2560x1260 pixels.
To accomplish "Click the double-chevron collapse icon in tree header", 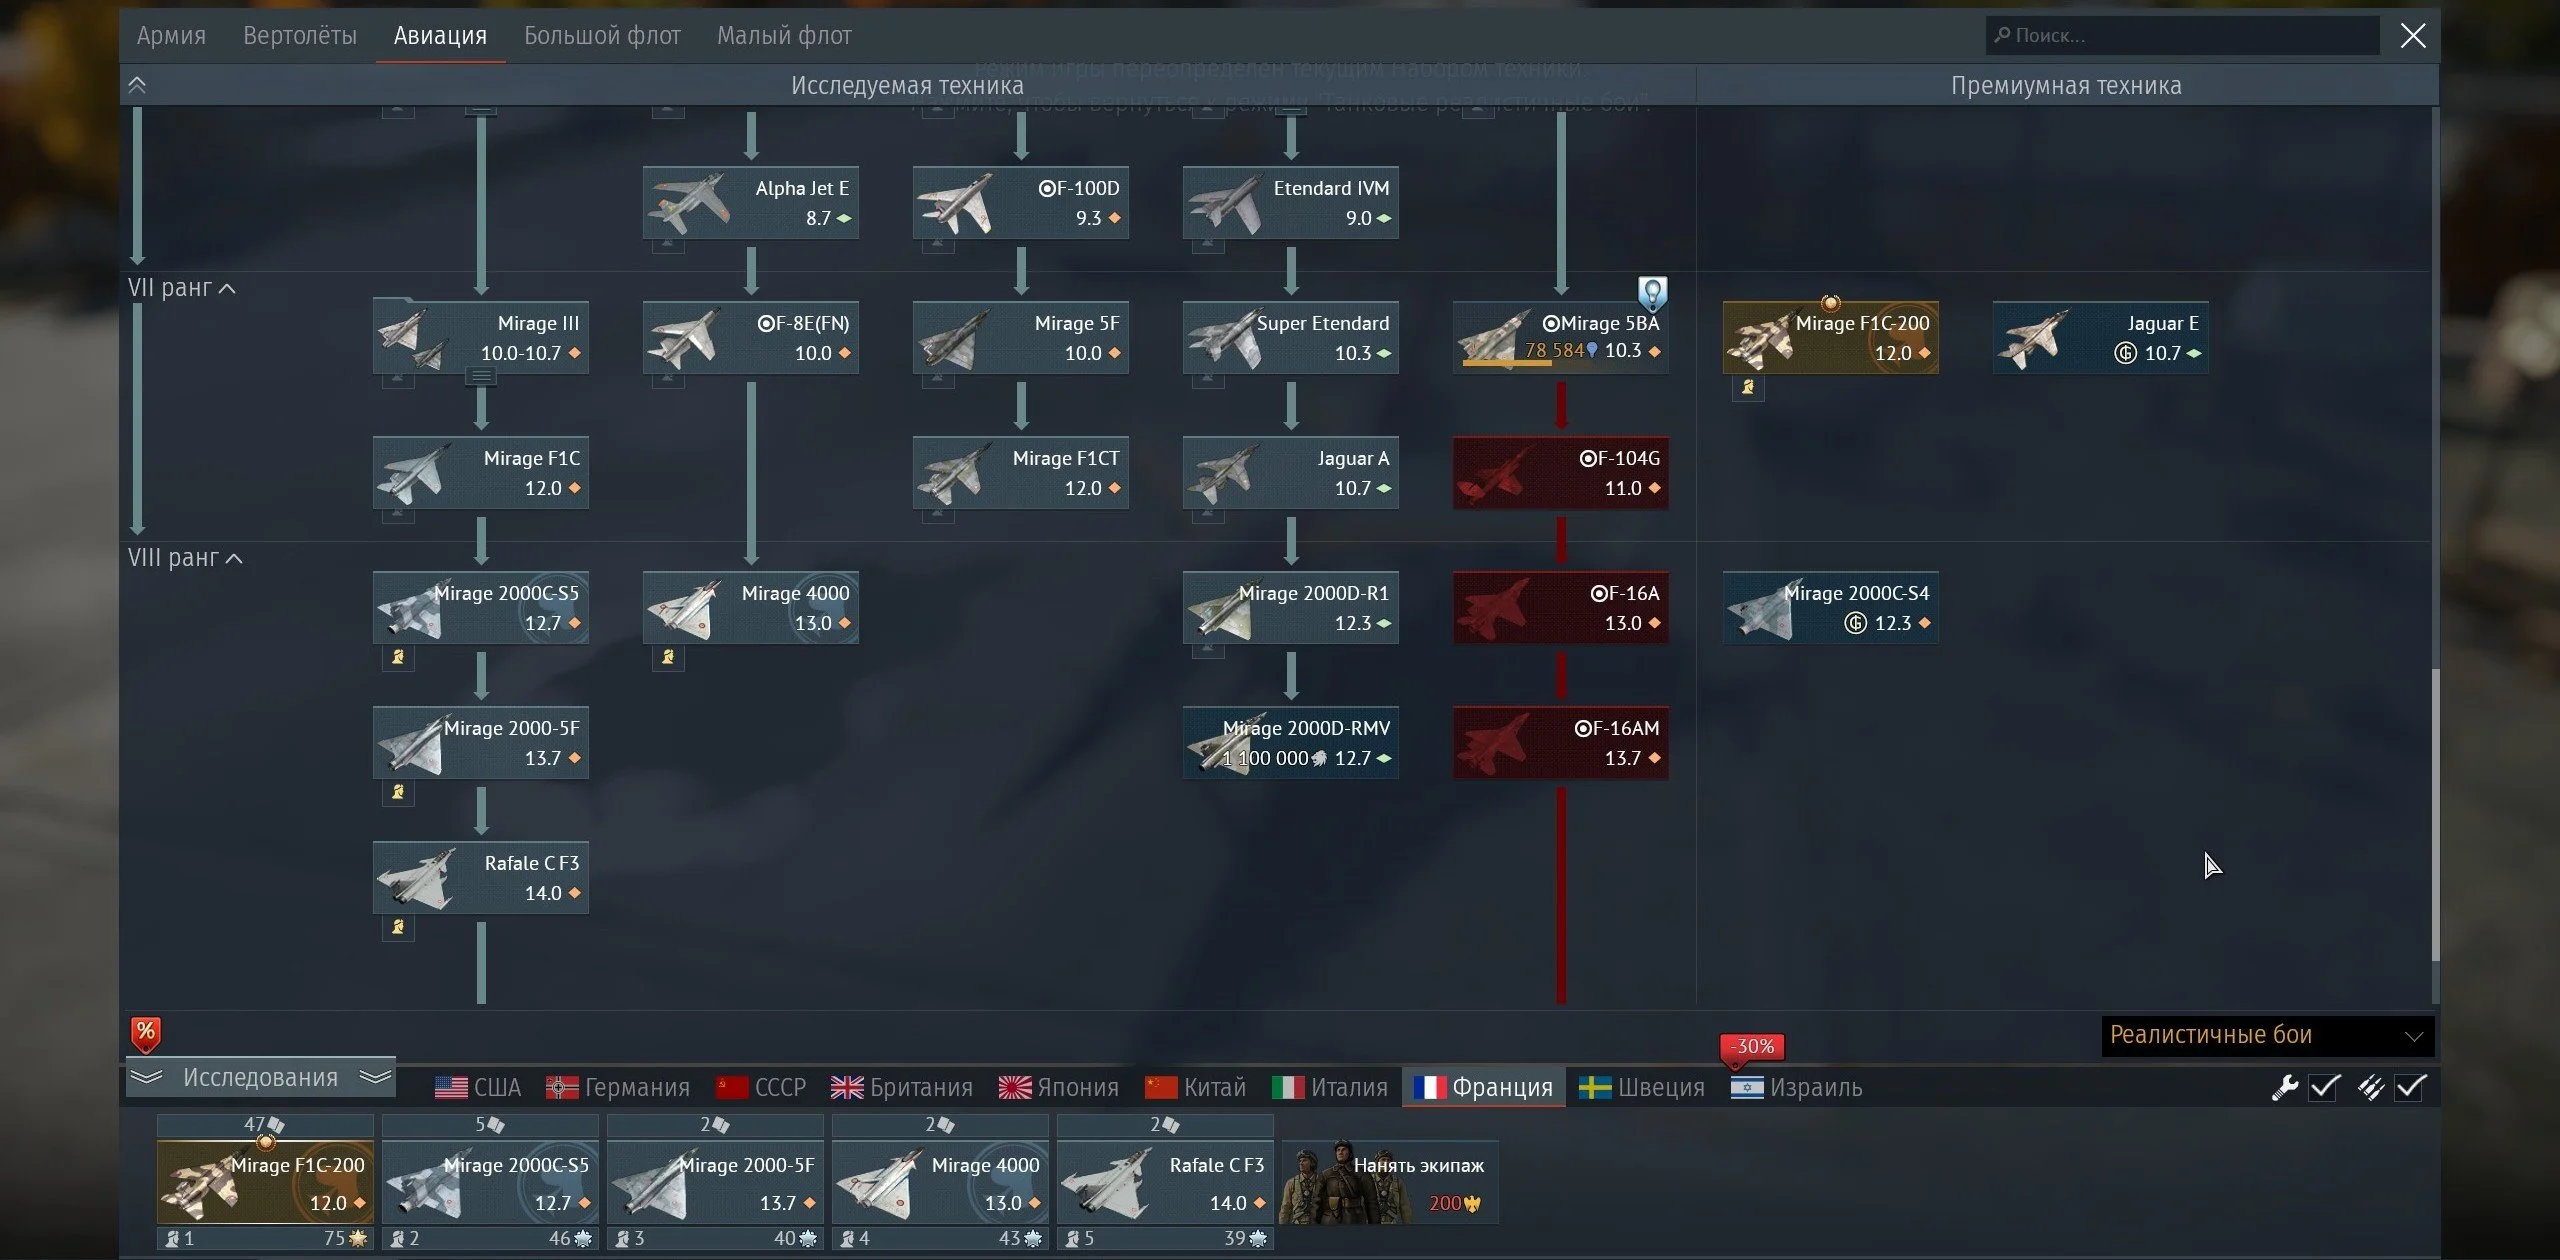I will [137, 85].
